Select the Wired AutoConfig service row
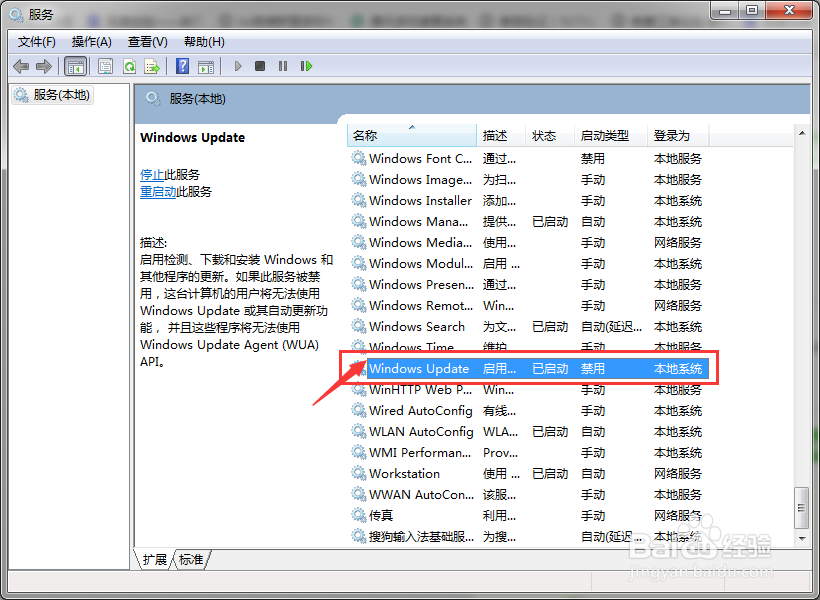Screen dimensions: 820x600 point(528,411)
